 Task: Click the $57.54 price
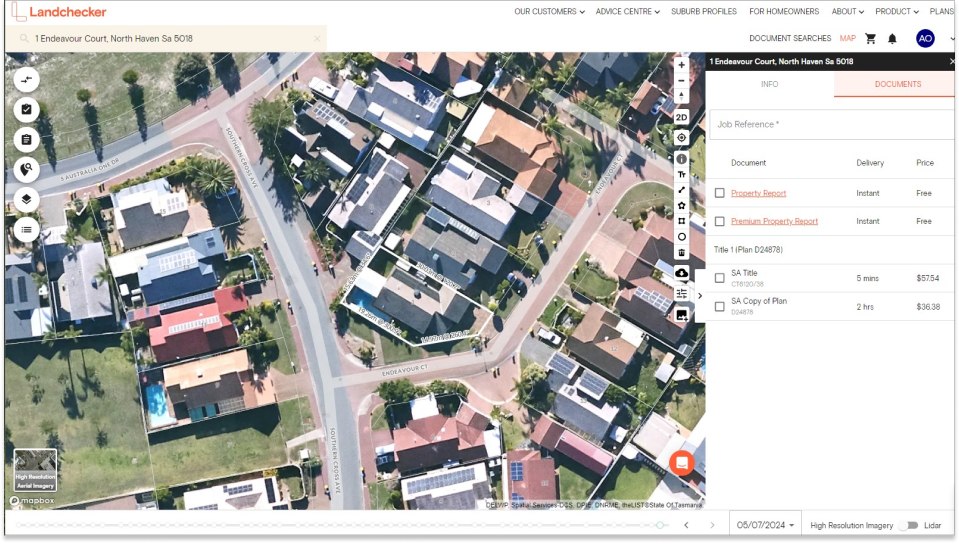[x=927, y=278]
